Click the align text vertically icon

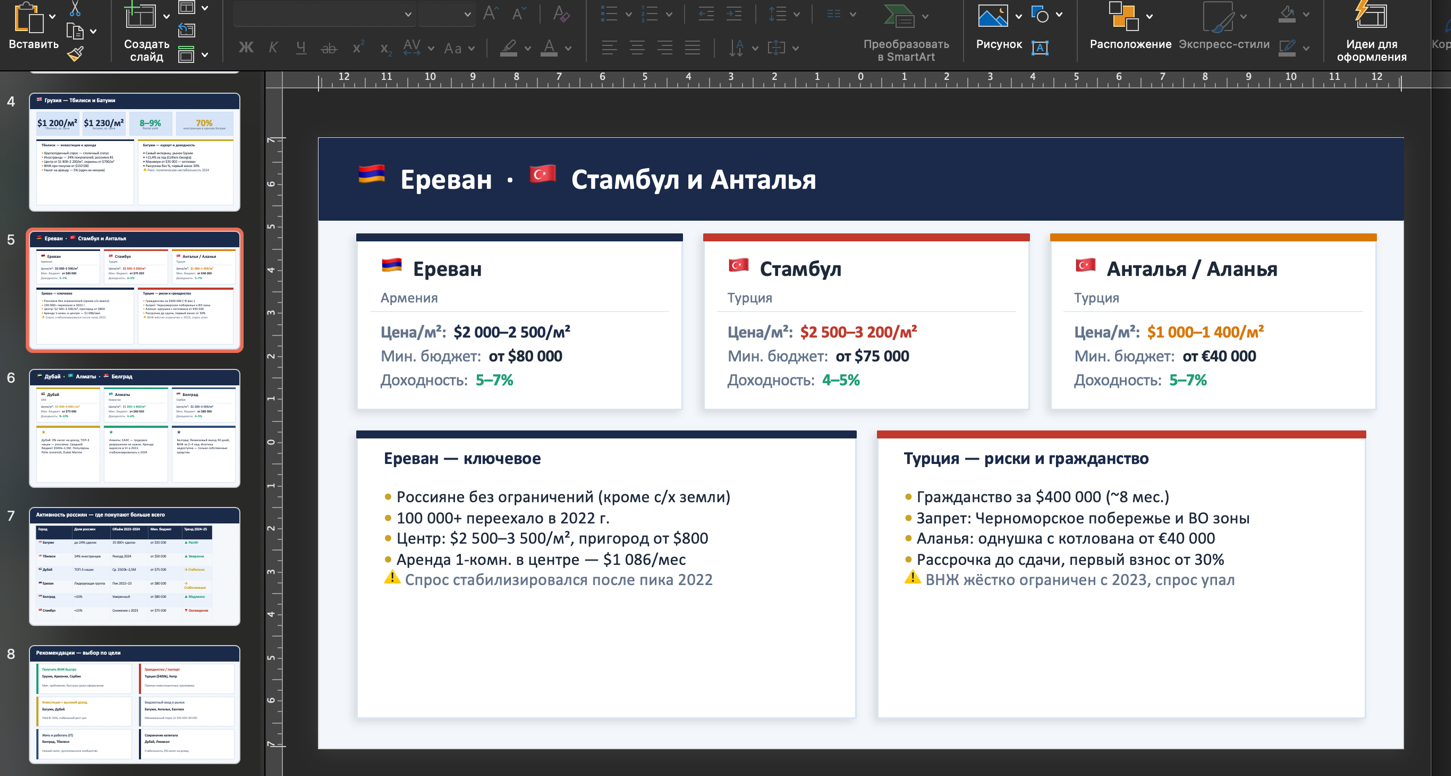(x=776, y=47)
